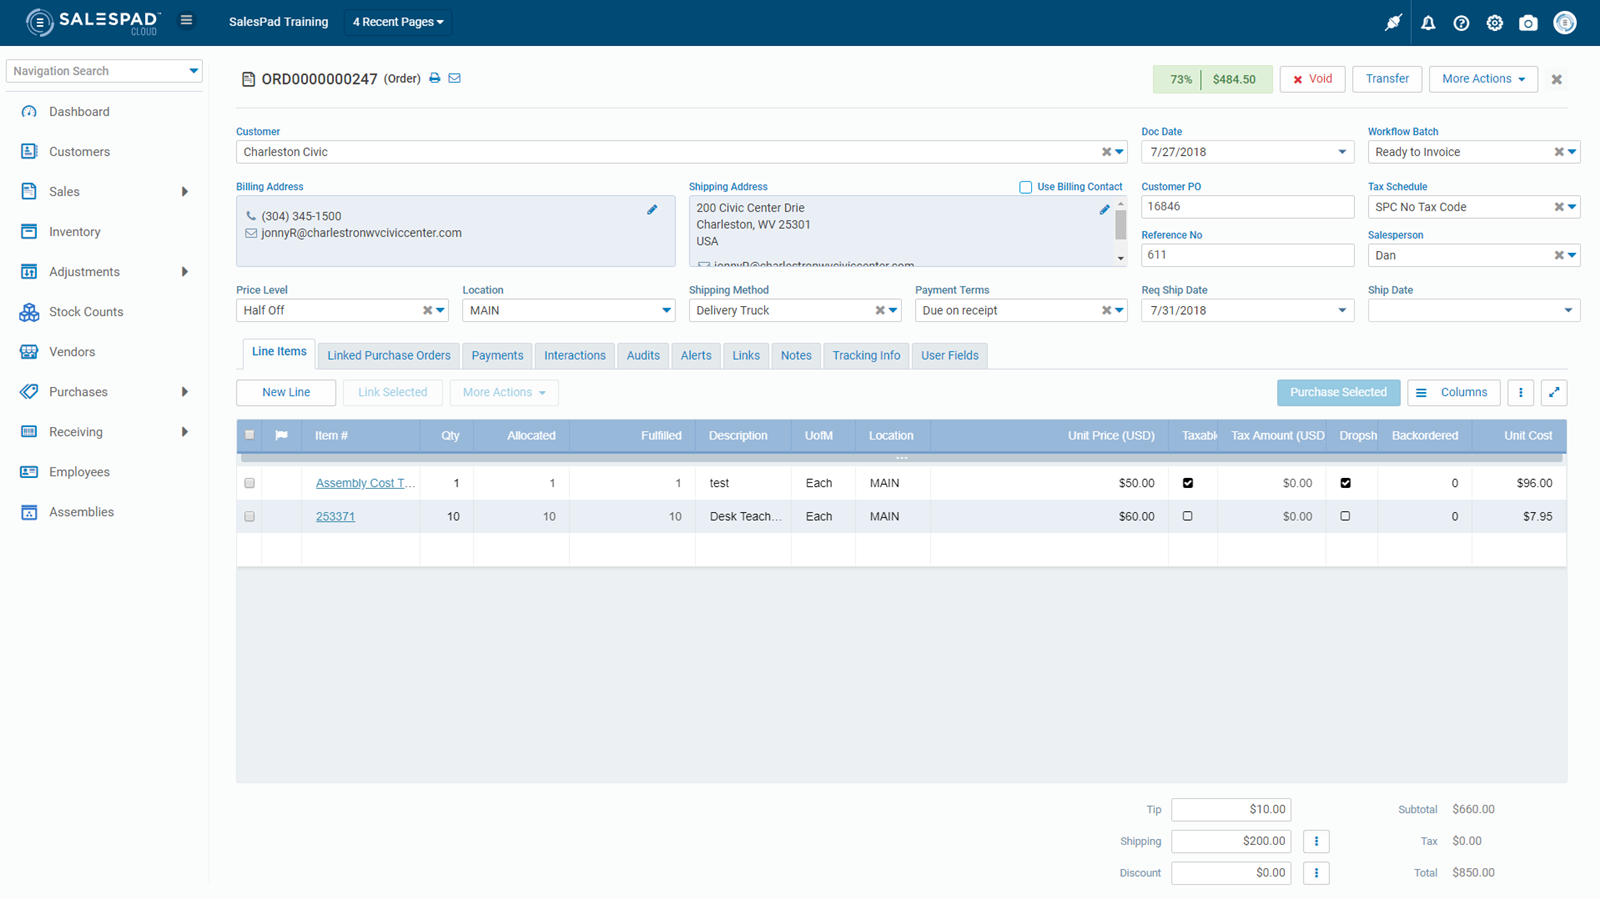Toggle Use Billing Contact checkbox
Image resolution: width=1600 pixels, height=899 pixels.
point(1025,187)
